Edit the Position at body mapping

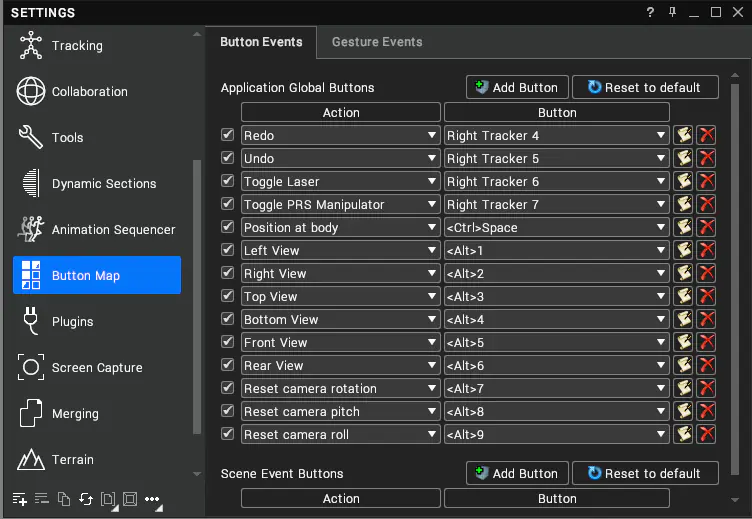click(684, 227)
